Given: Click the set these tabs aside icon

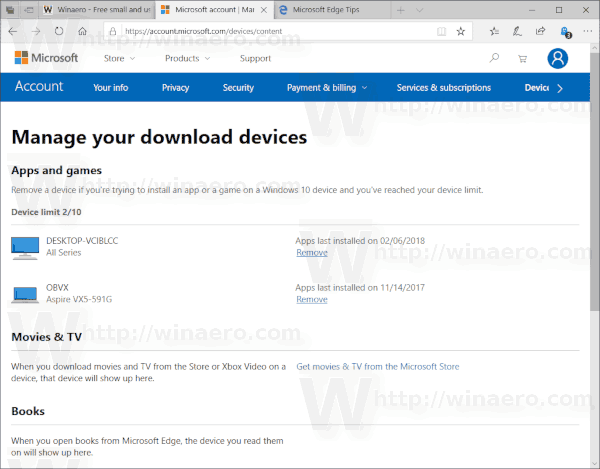Looking at the screenshot, I should pos(29,10).
